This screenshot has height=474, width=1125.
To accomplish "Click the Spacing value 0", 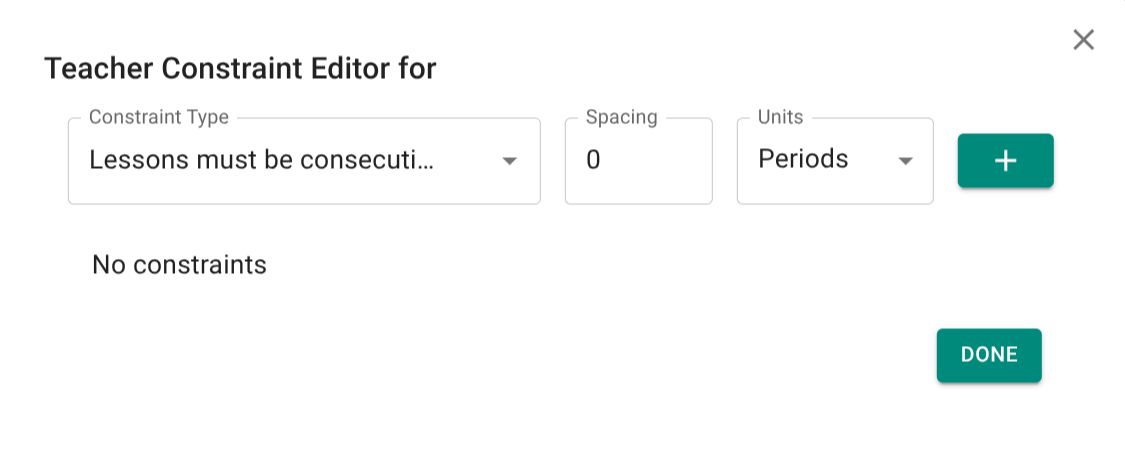I will [594, 160].
